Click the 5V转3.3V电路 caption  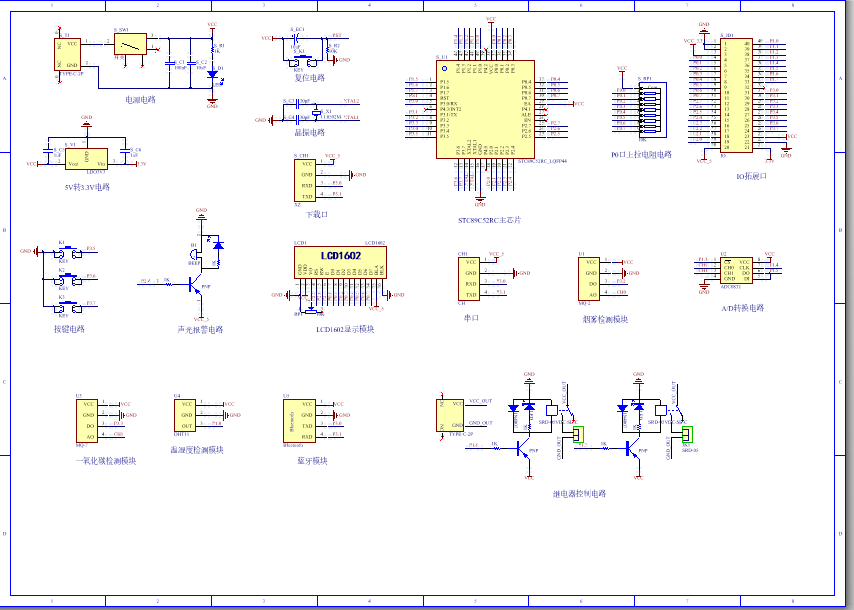pos(87,187)
